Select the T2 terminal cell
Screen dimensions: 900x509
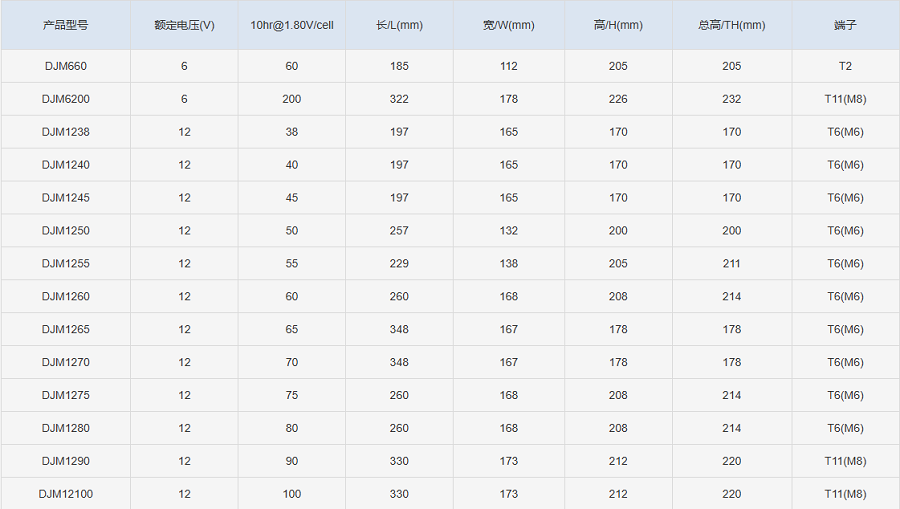pos(845,66)
